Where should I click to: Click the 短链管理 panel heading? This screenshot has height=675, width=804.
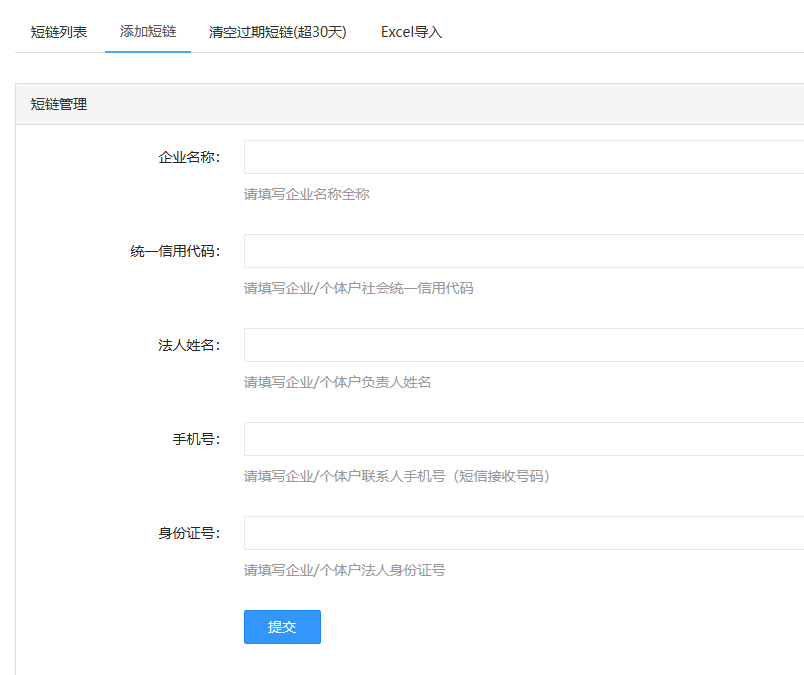[x=58, y=104]
